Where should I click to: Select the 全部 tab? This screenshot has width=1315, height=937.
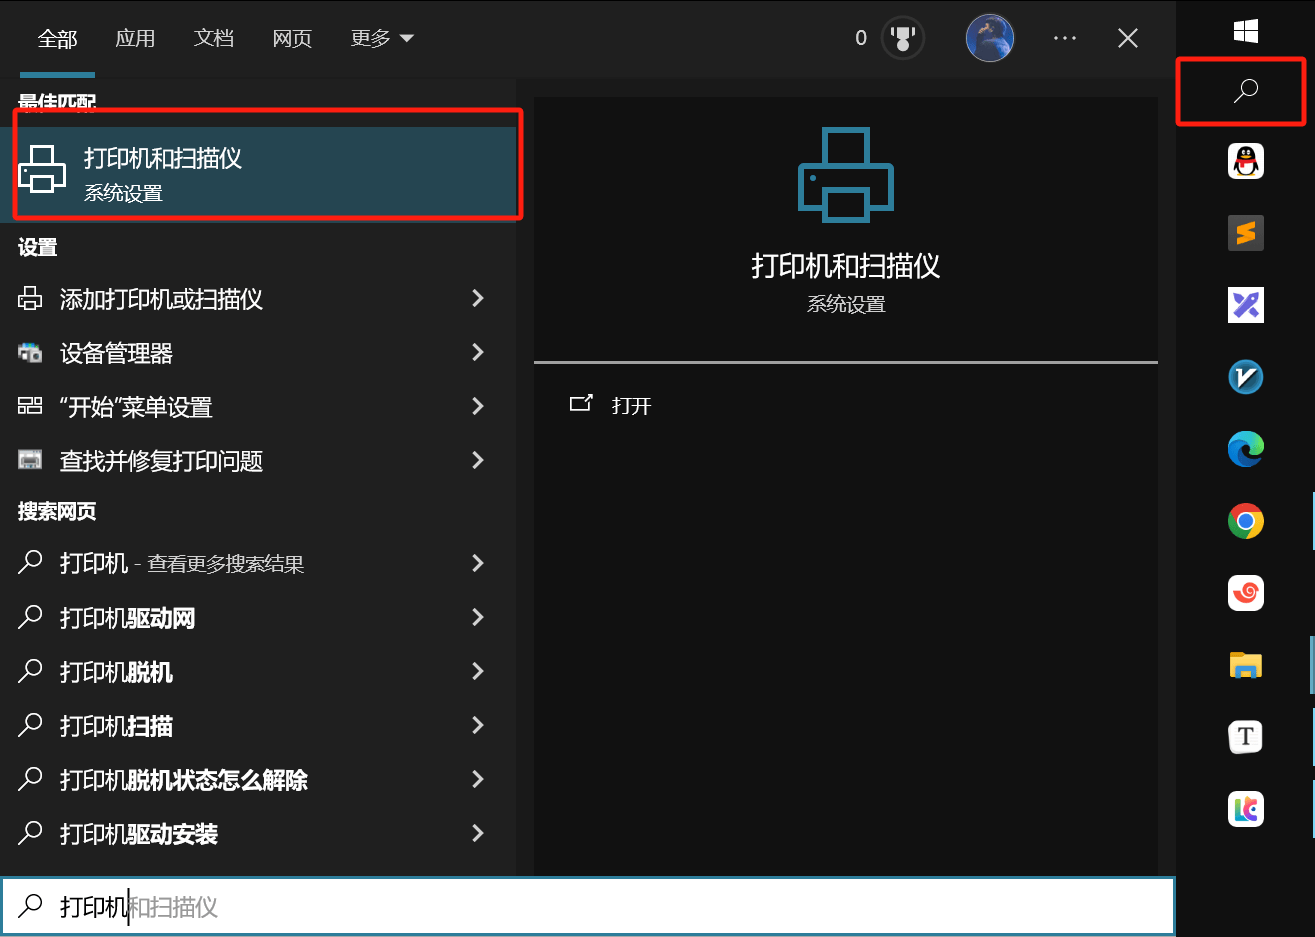click(57, 39)
